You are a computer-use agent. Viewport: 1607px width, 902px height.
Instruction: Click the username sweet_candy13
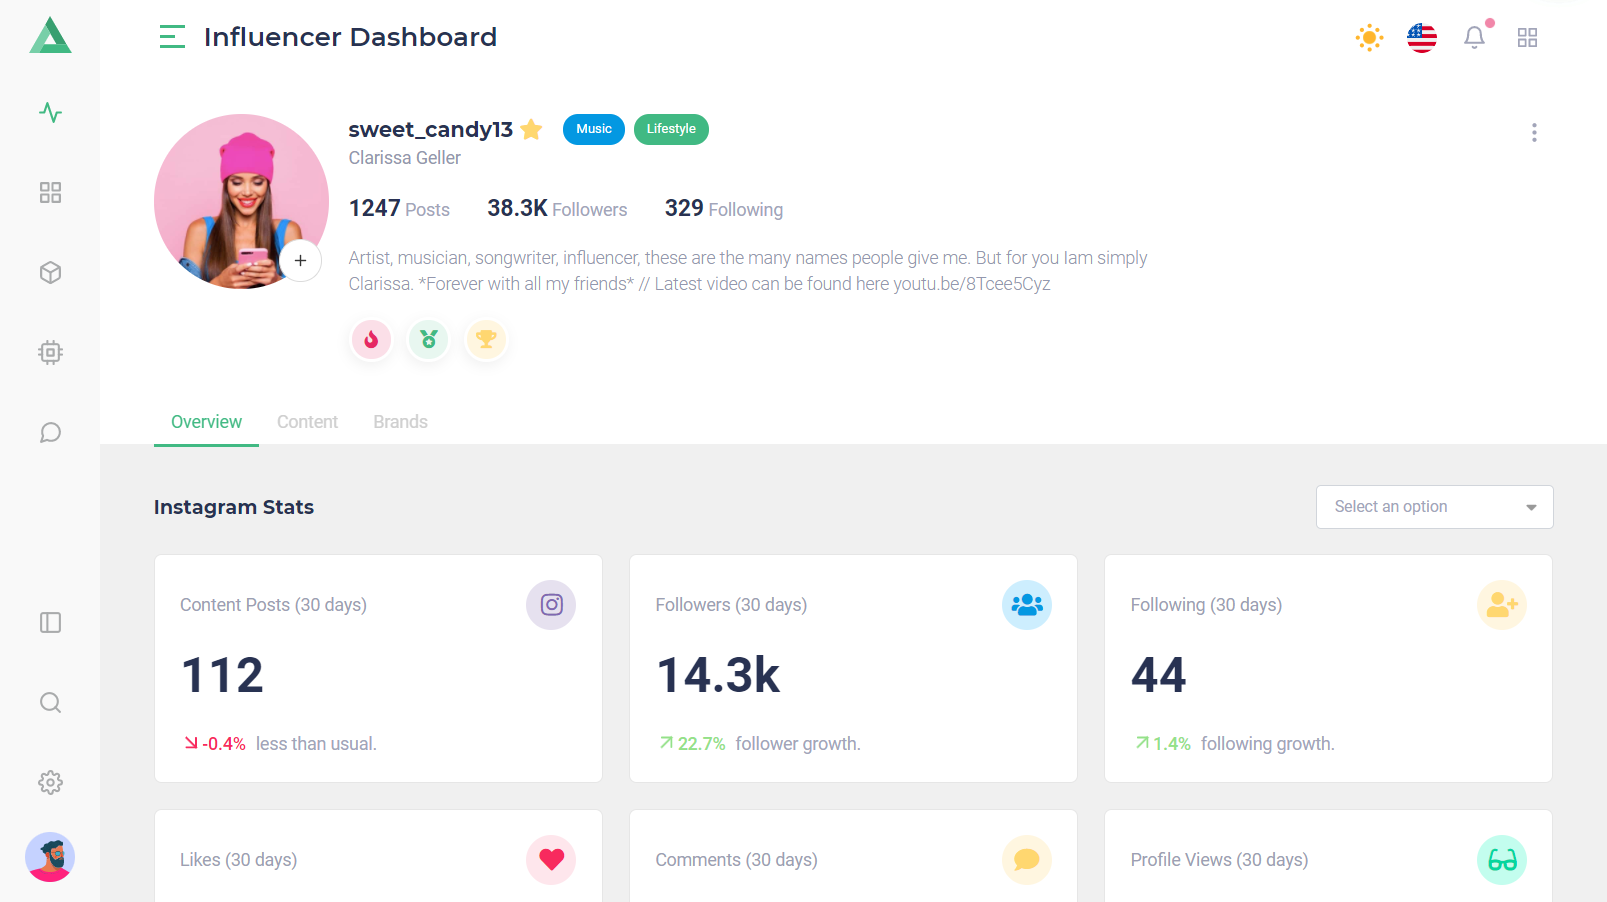pos(430,129)
